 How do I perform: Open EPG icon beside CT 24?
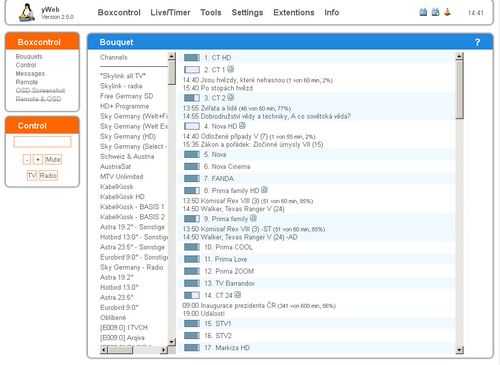[238, 295]
